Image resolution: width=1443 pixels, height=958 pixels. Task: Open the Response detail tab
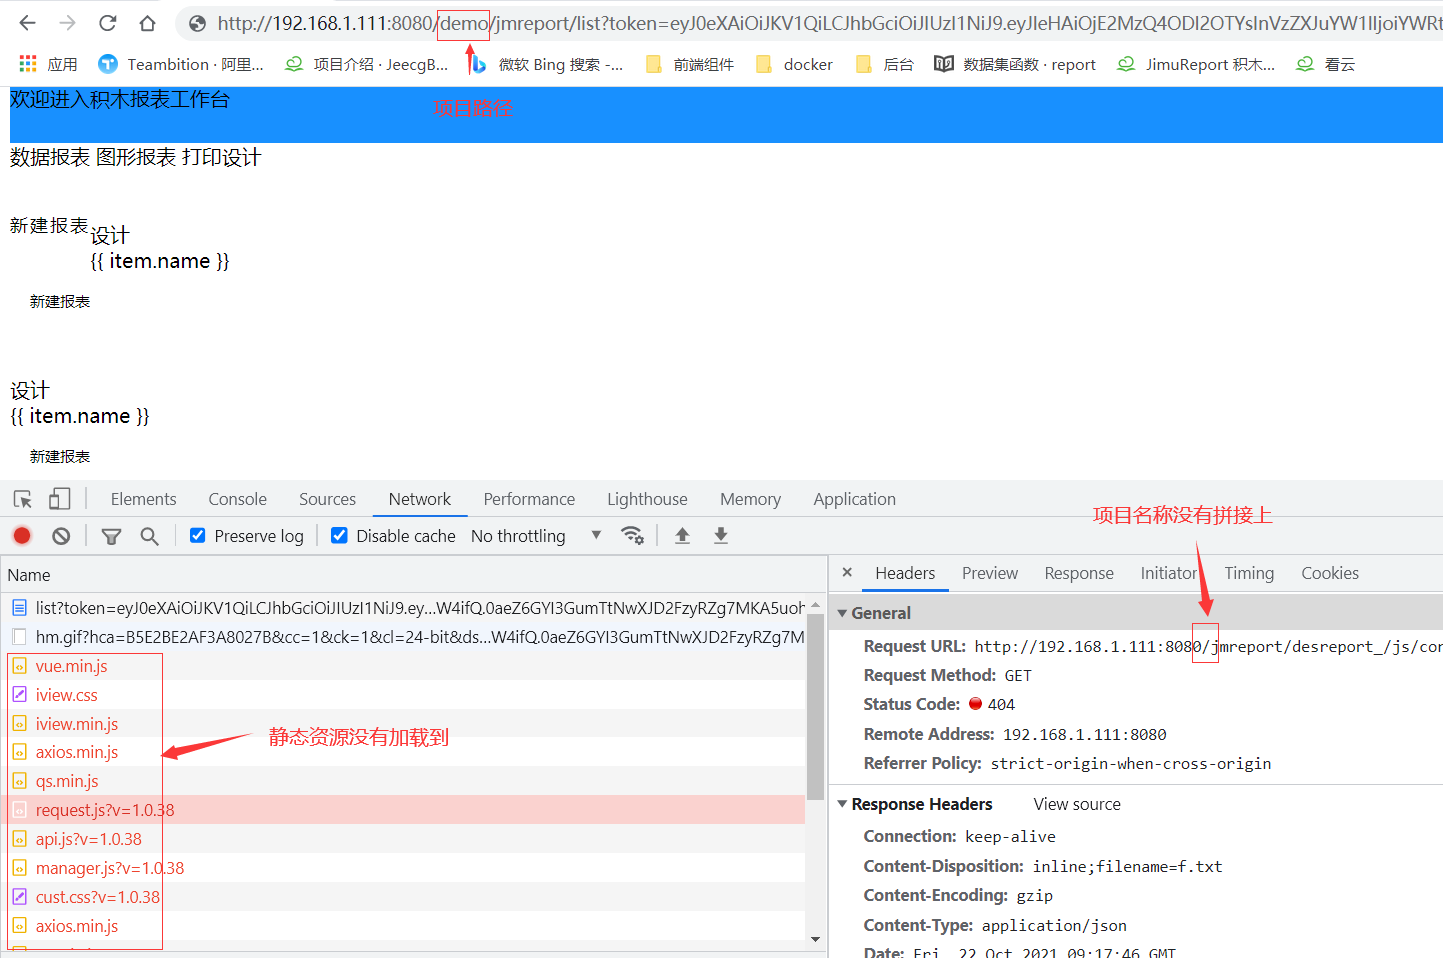[1079, 573]
